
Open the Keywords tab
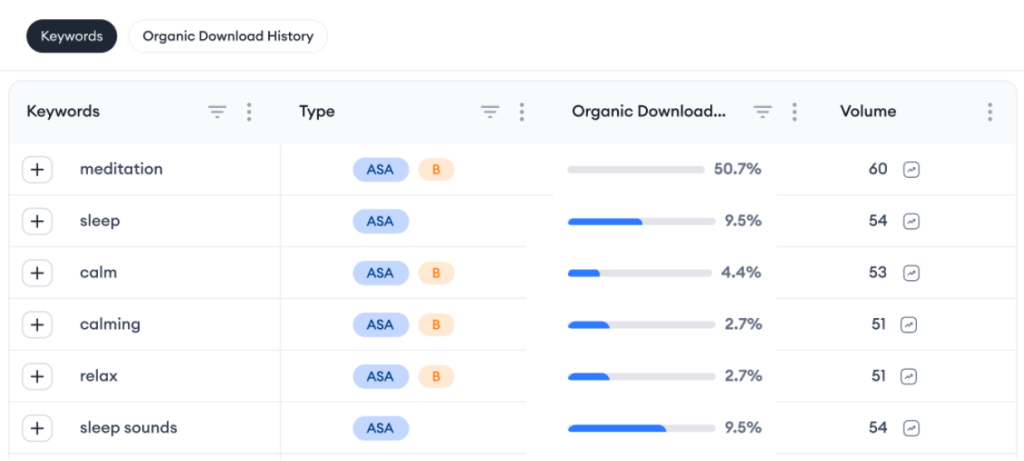(x=71, y=36)
